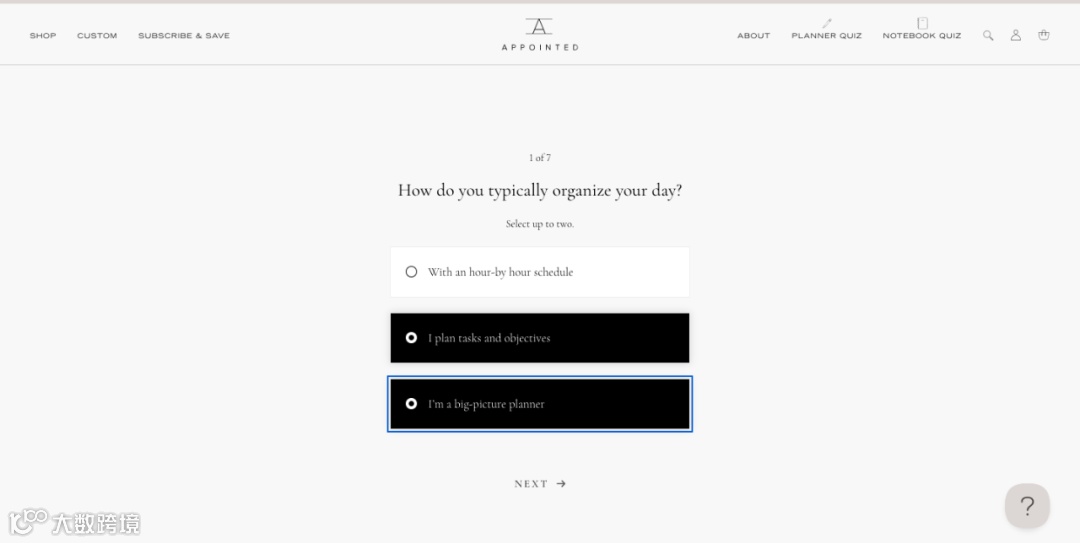Image resolution: width=1080 pixels, height=543 pixels.
Task: Deselect the 'I'm a big-picture planner' radio
Action: [411, 404]
